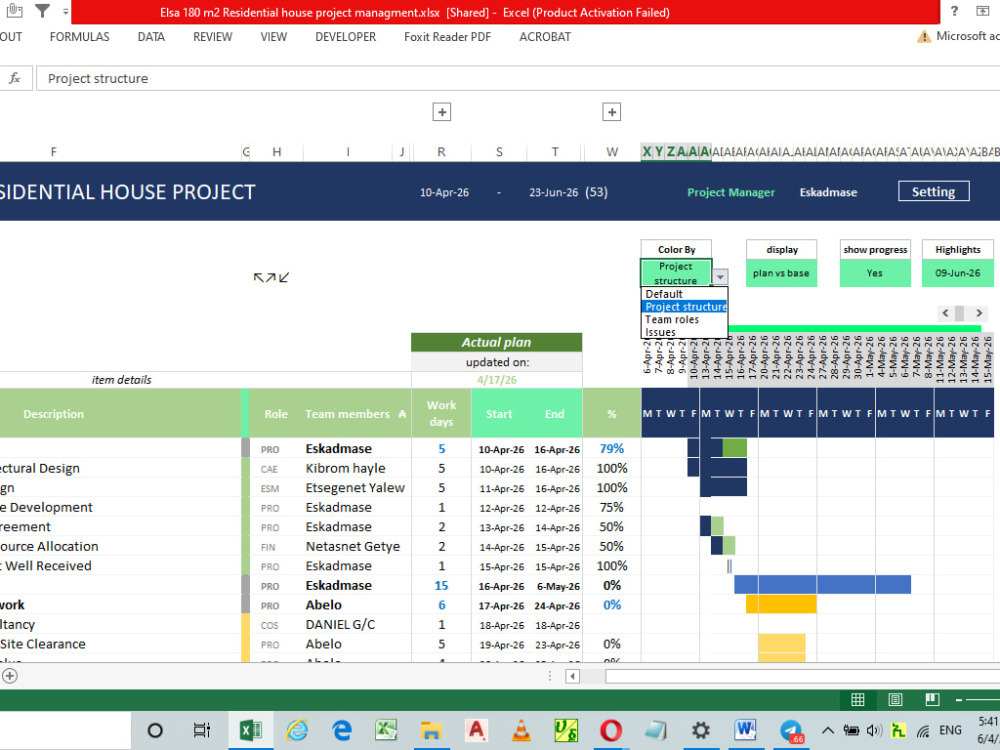This screenshot has width=1000, height=750.
Task: Click the Microsoft account warning icon
Action: click(x=923, y=37)
